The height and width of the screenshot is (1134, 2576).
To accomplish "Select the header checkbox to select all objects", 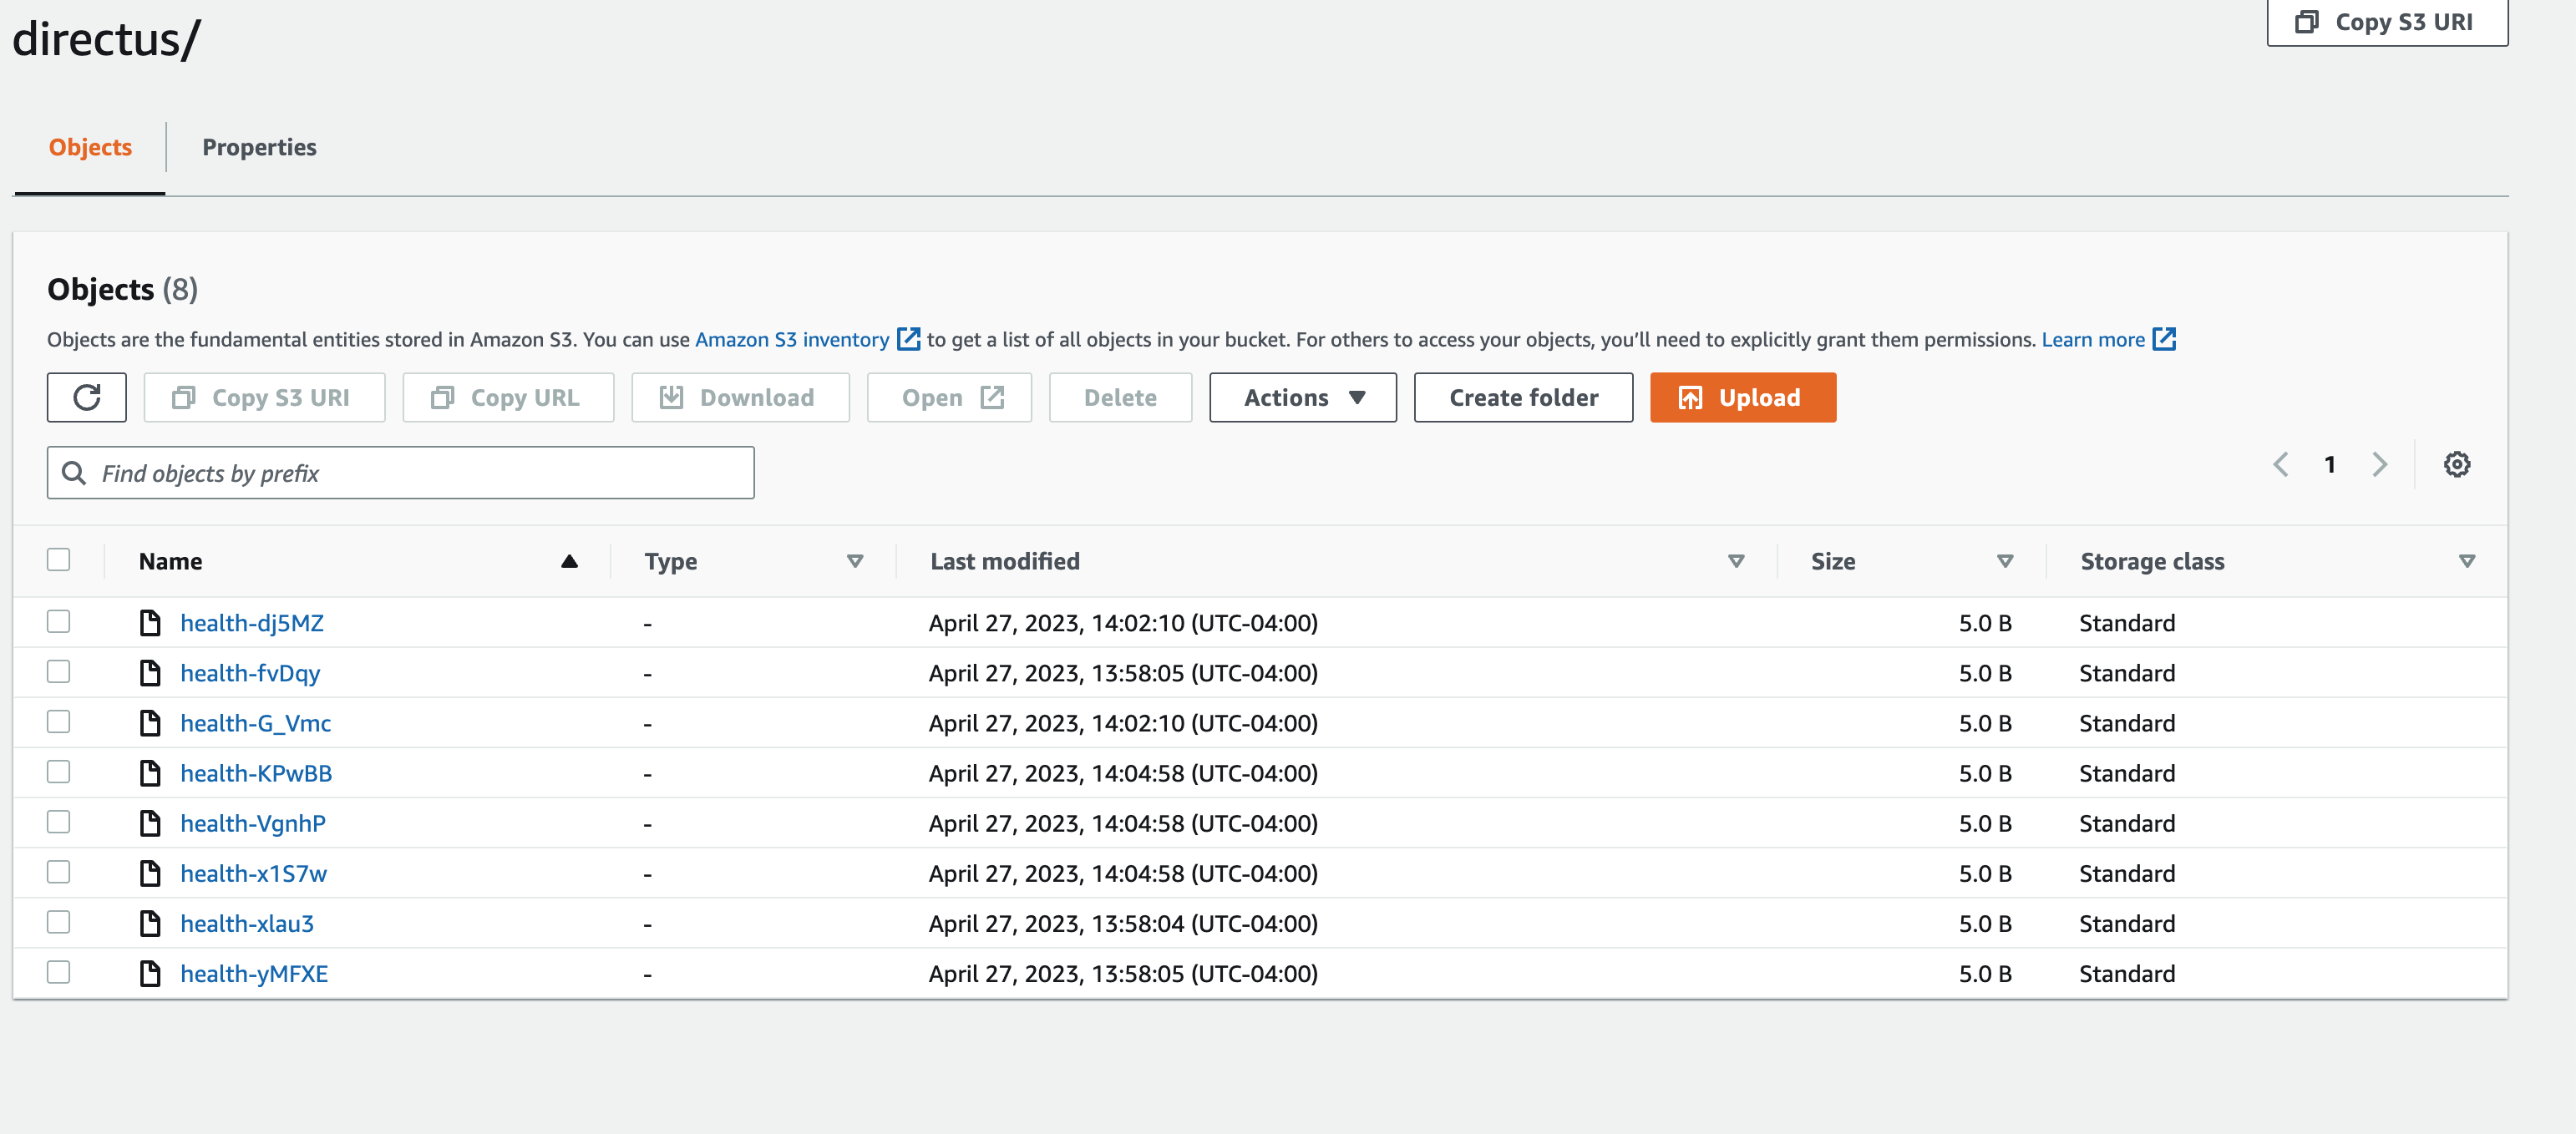I will pyautogui.click(x=58, y=560).
